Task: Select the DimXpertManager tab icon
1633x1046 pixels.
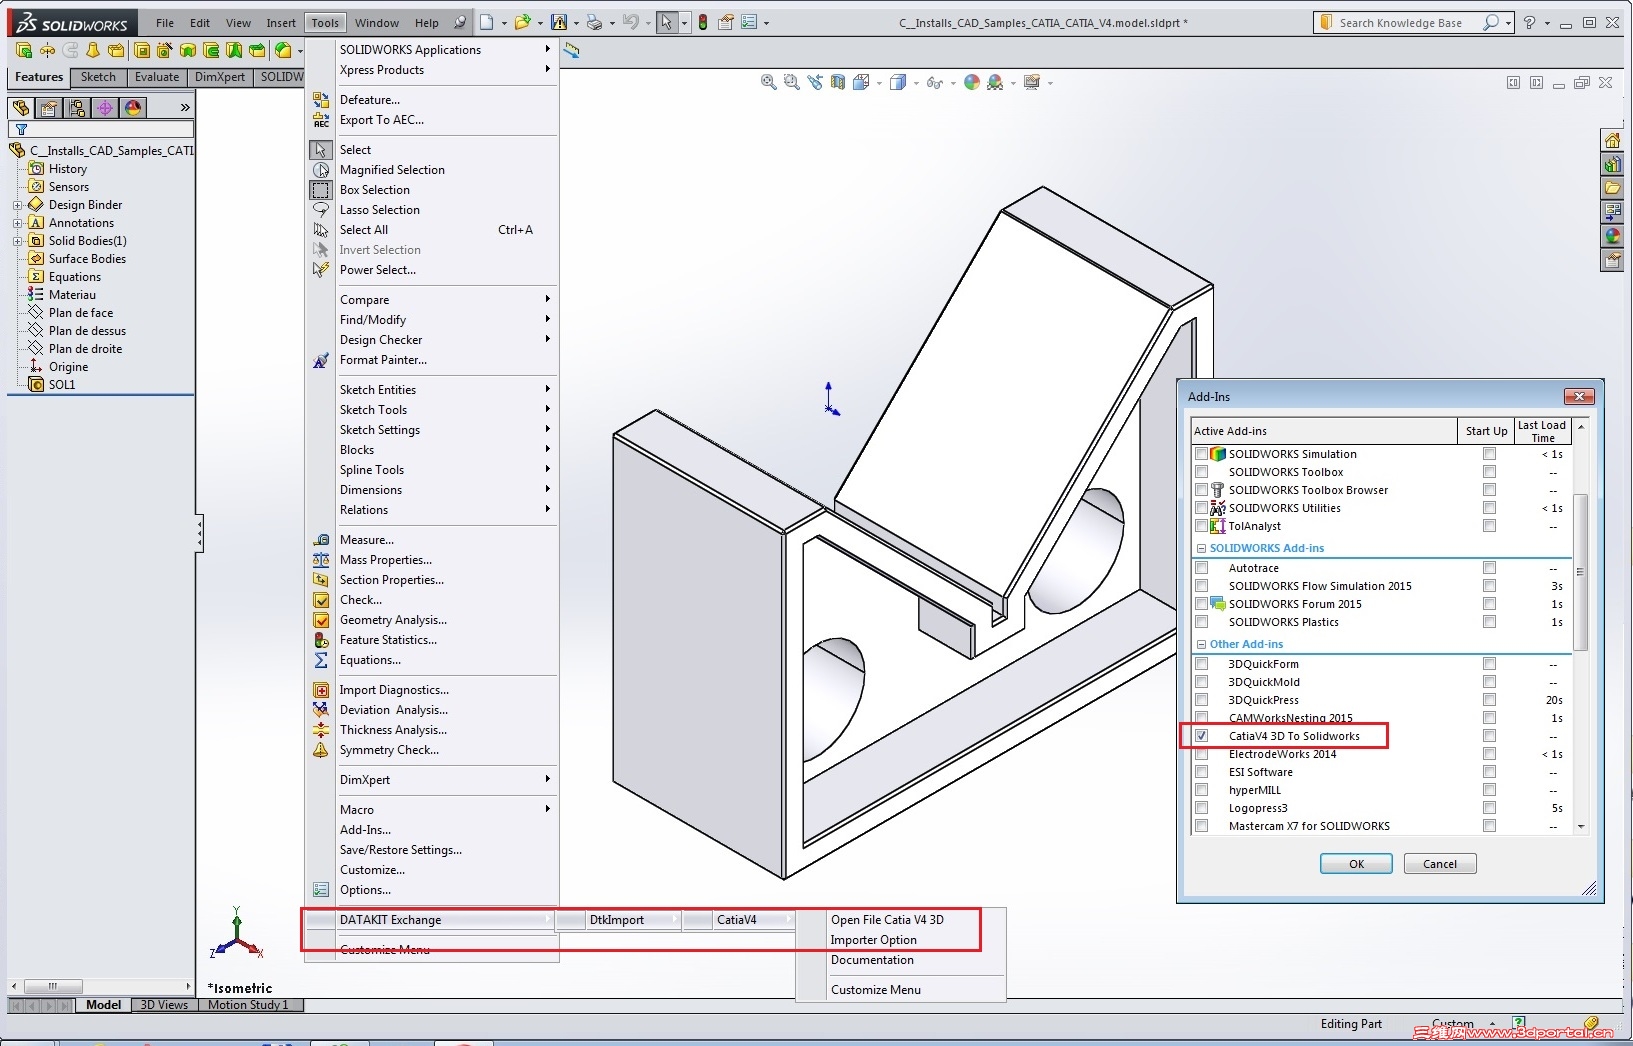Action: [105, 107]
